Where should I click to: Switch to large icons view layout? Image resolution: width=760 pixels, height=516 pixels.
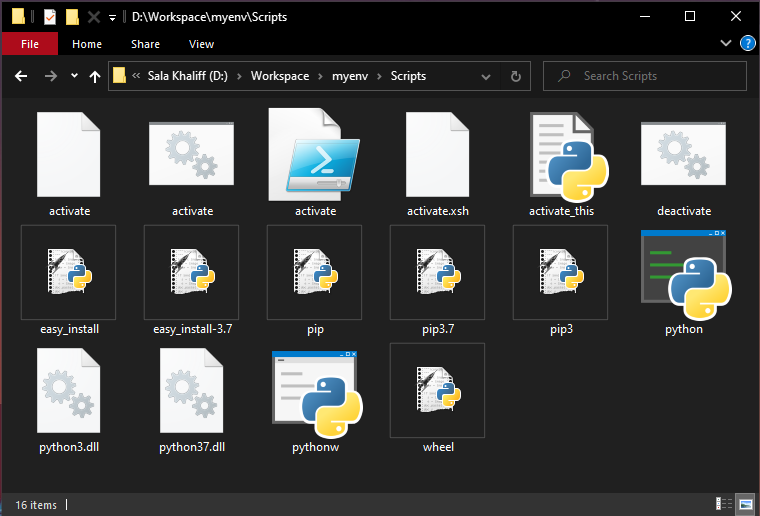[x=745, y=504]
